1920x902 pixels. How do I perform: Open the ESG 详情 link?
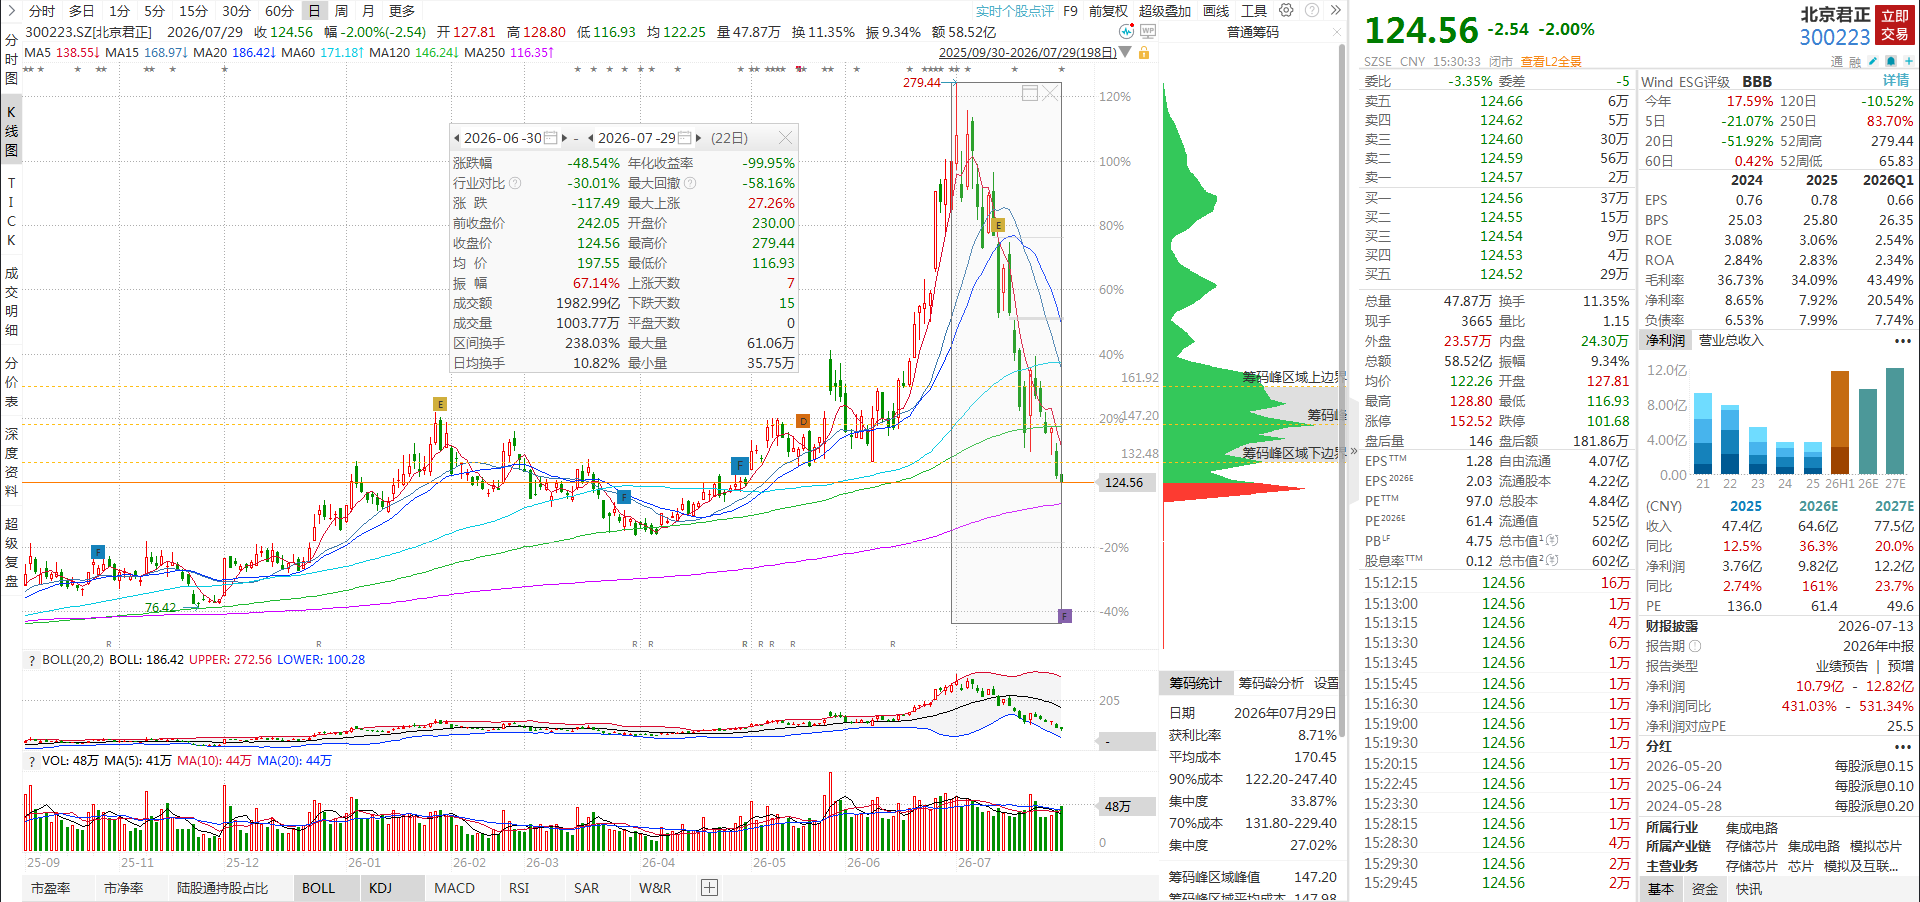(x=1896, y=81)
